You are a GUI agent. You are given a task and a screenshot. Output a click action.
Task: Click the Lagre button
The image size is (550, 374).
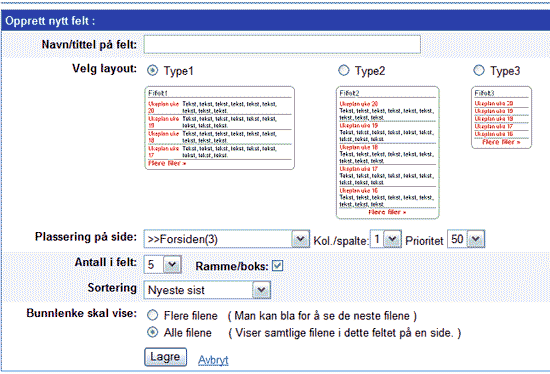tap(165, 357)
